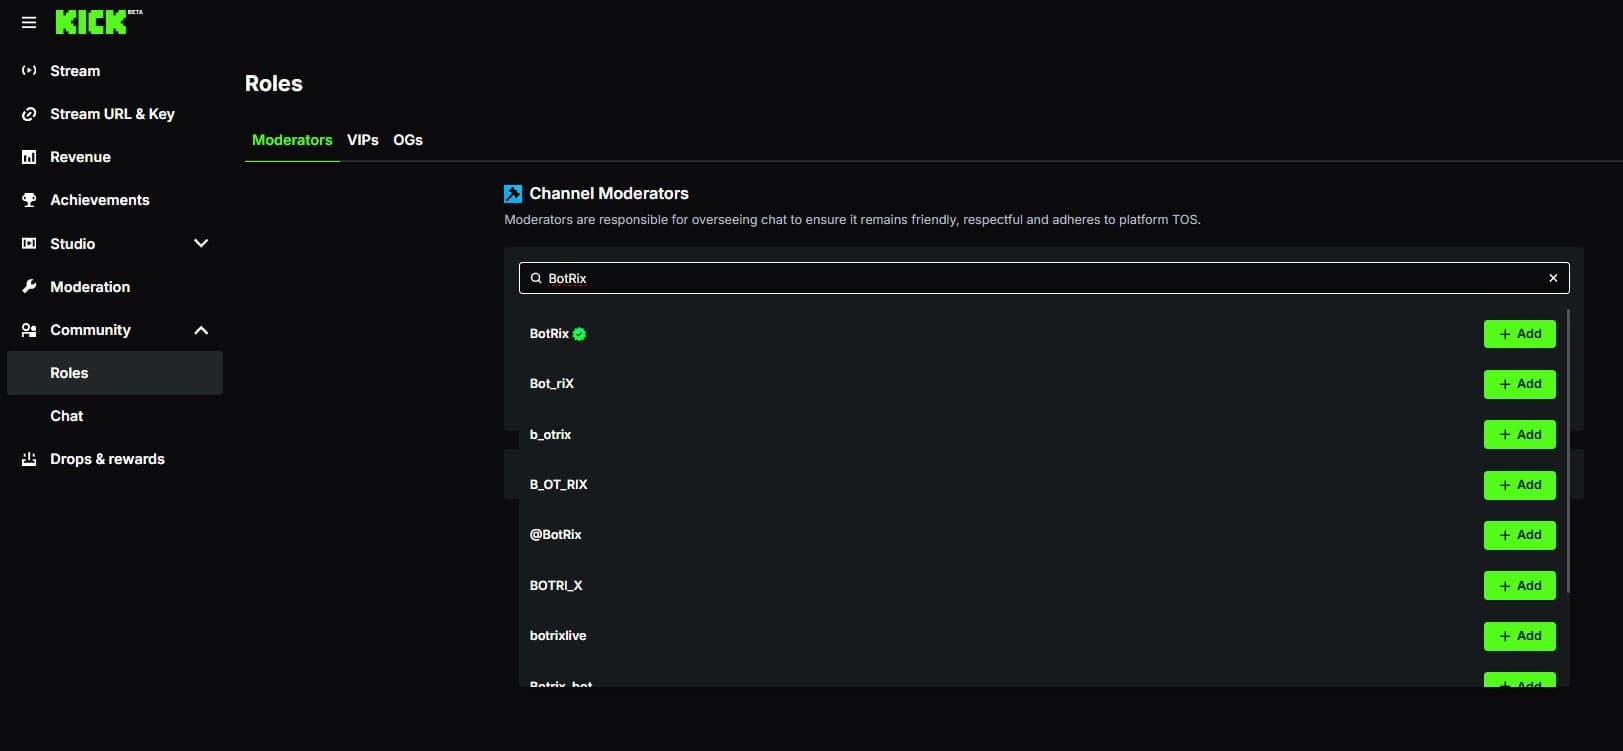Click the Achievements trophy icon
Screen dimensions: 1623x751
coord(29,200)
